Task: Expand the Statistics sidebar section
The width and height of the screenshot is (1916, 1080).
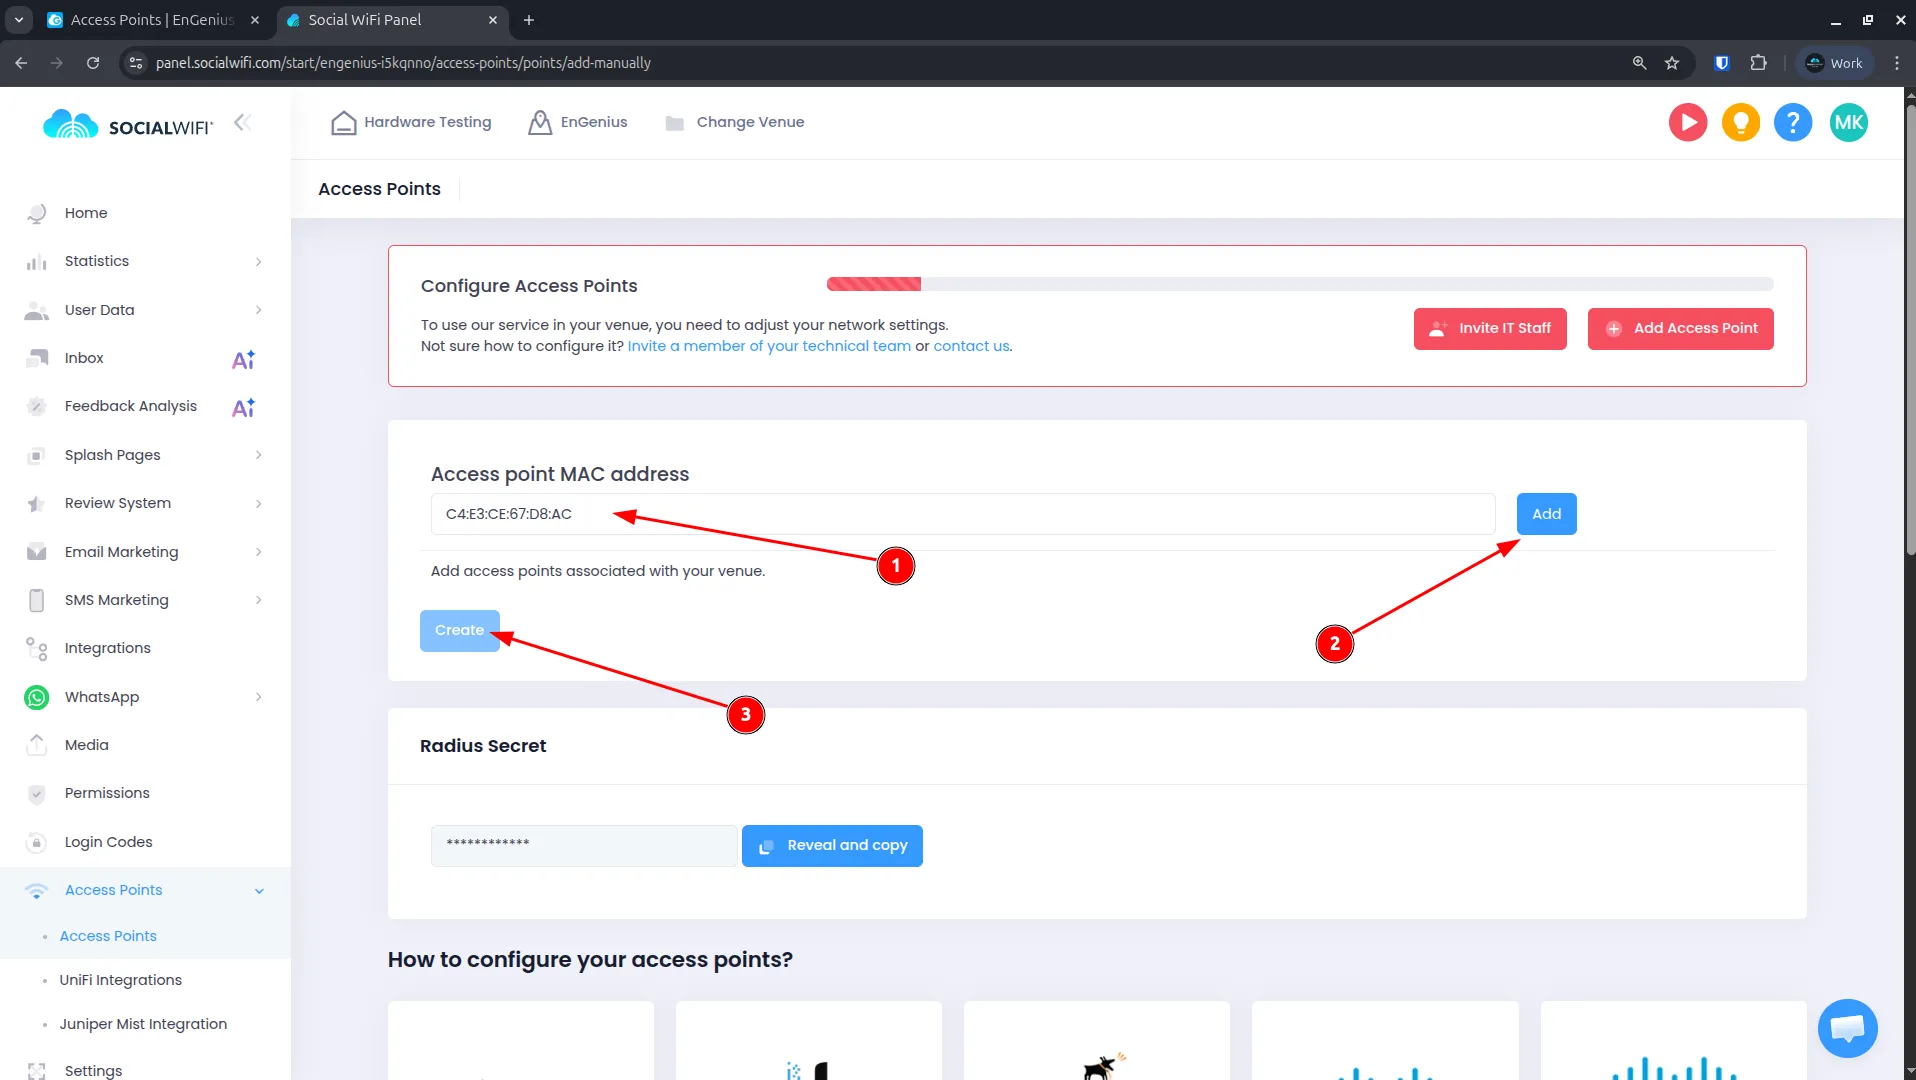Action: click(147, 261)
